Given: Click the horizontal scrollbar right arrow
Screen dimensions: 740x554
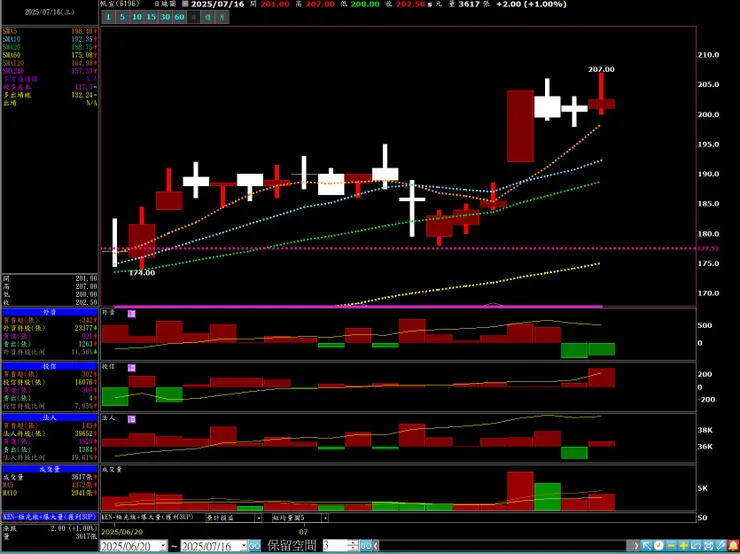Looking at the screenshot, I should [x=636, y=546].
